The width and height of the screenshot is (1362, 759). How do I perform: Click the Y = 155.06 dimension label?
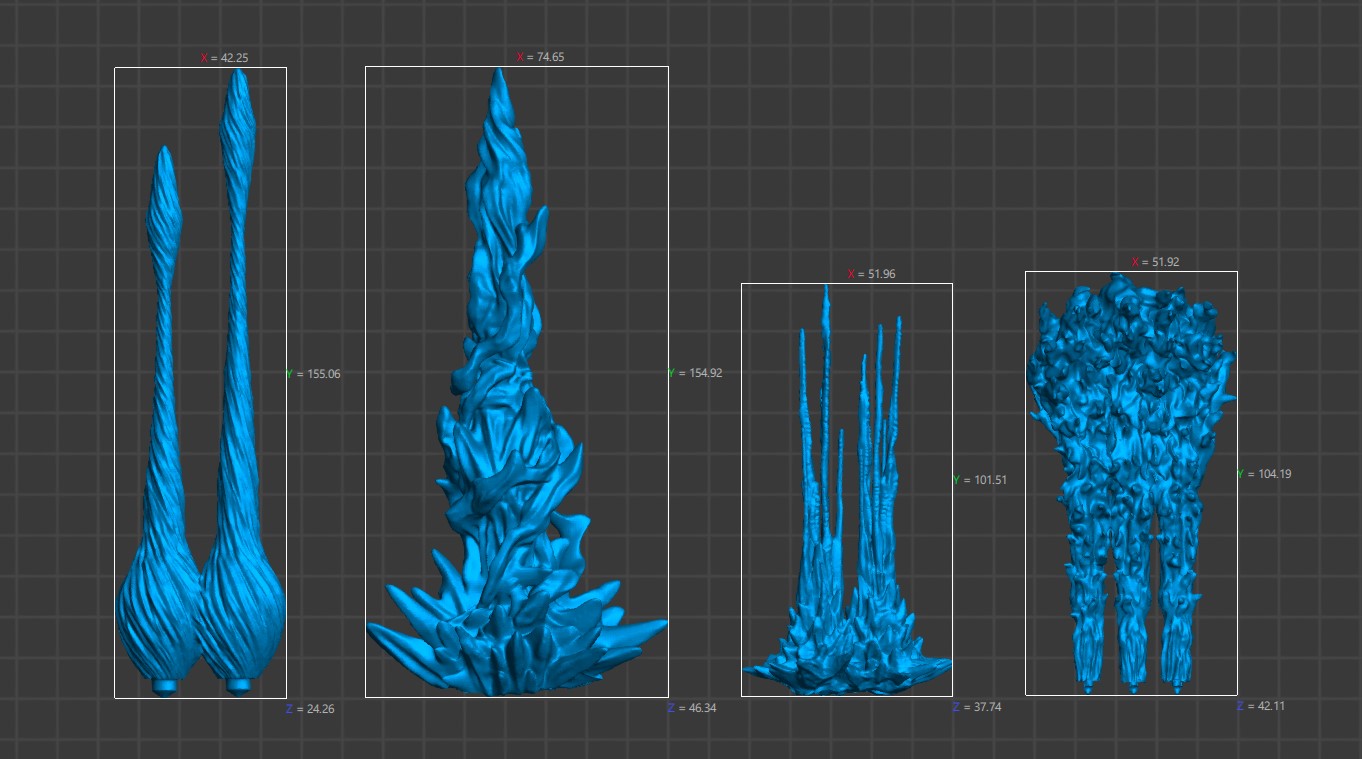point(313,374)
